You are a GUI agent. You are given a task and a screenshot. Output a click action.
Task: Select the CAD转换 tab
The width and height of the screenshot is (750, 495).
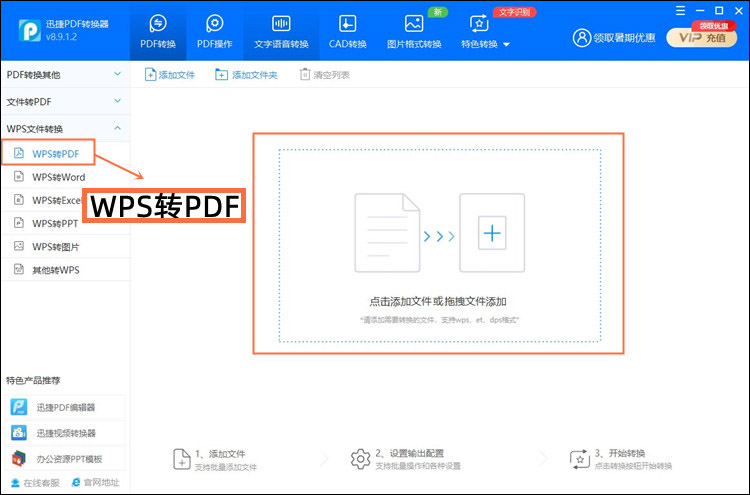(x=347, y=32)
